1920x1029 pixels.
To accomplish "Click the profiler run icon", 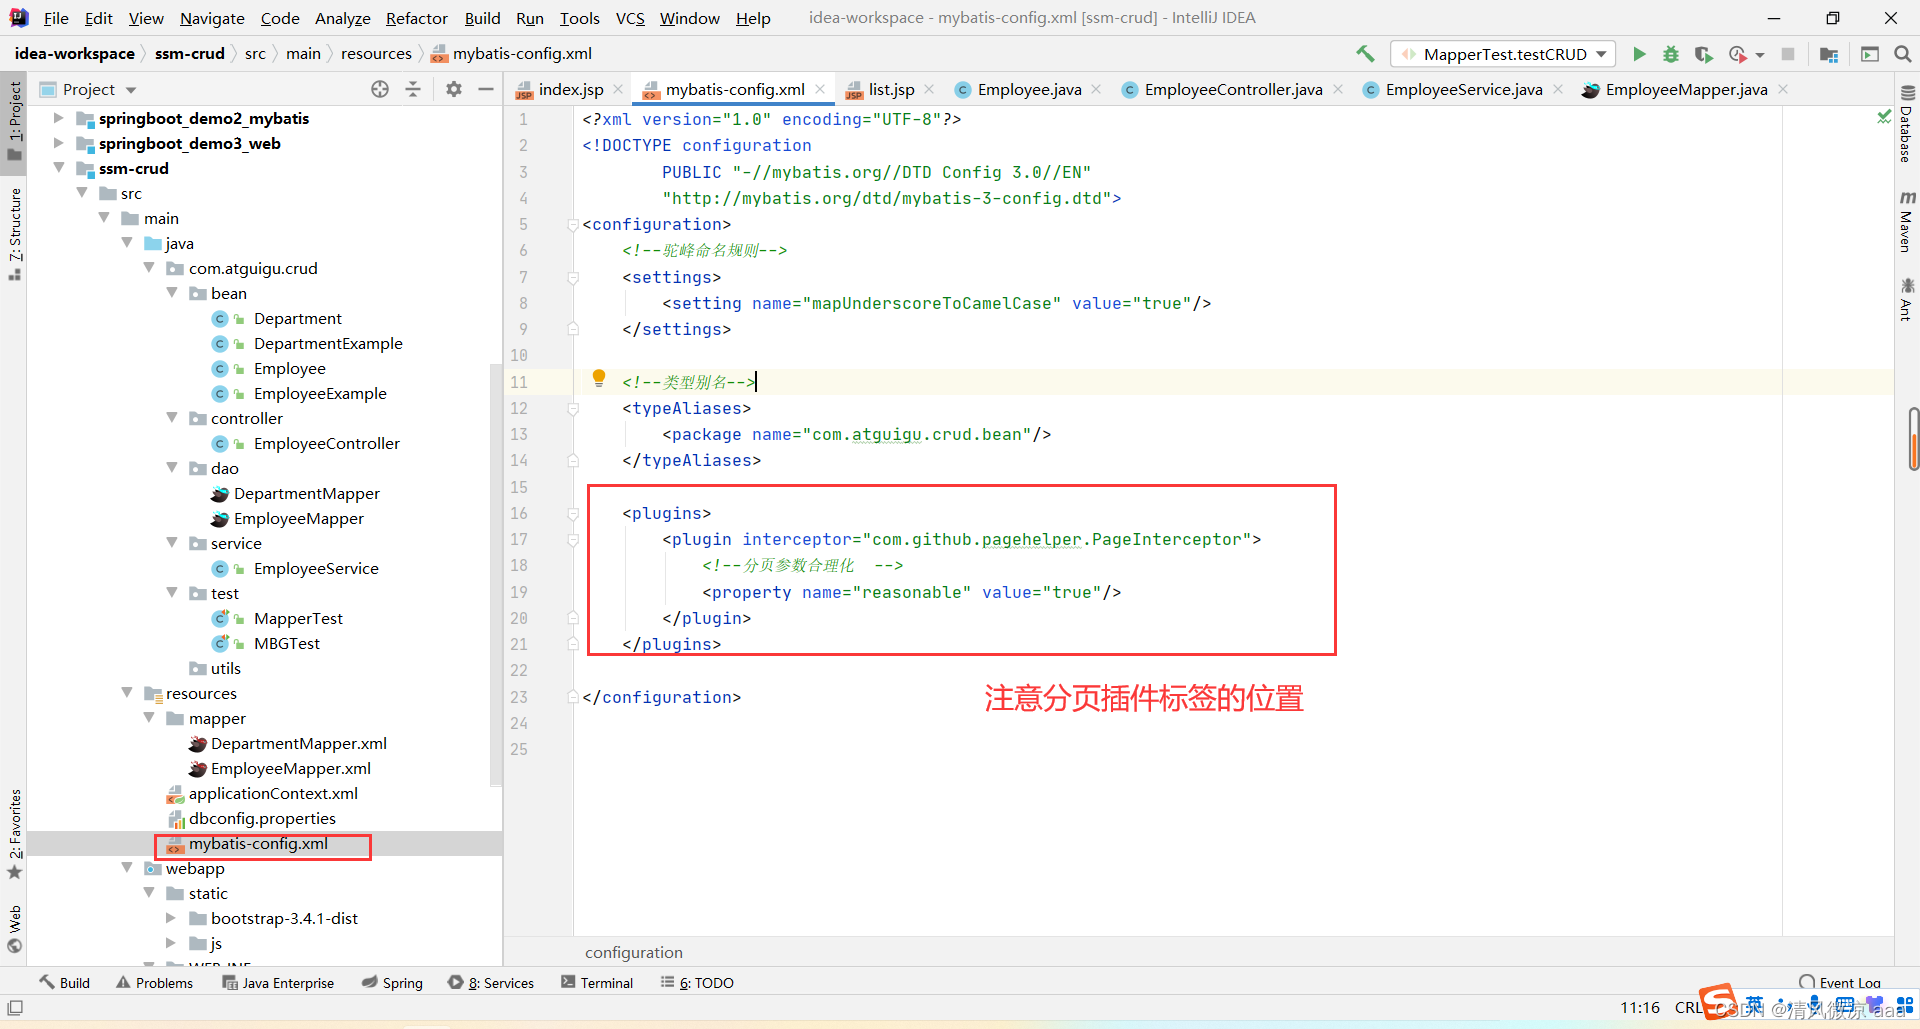I will coord(1738,54).
